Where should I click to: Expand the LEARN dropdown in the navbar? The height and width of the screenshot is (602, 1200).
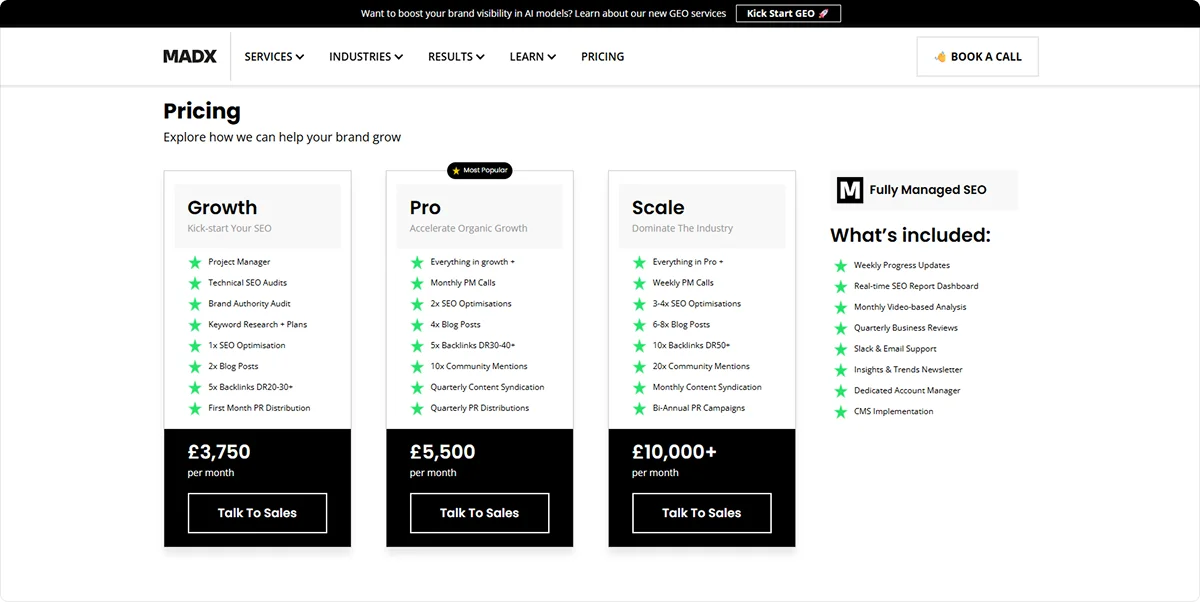[532, 56]
